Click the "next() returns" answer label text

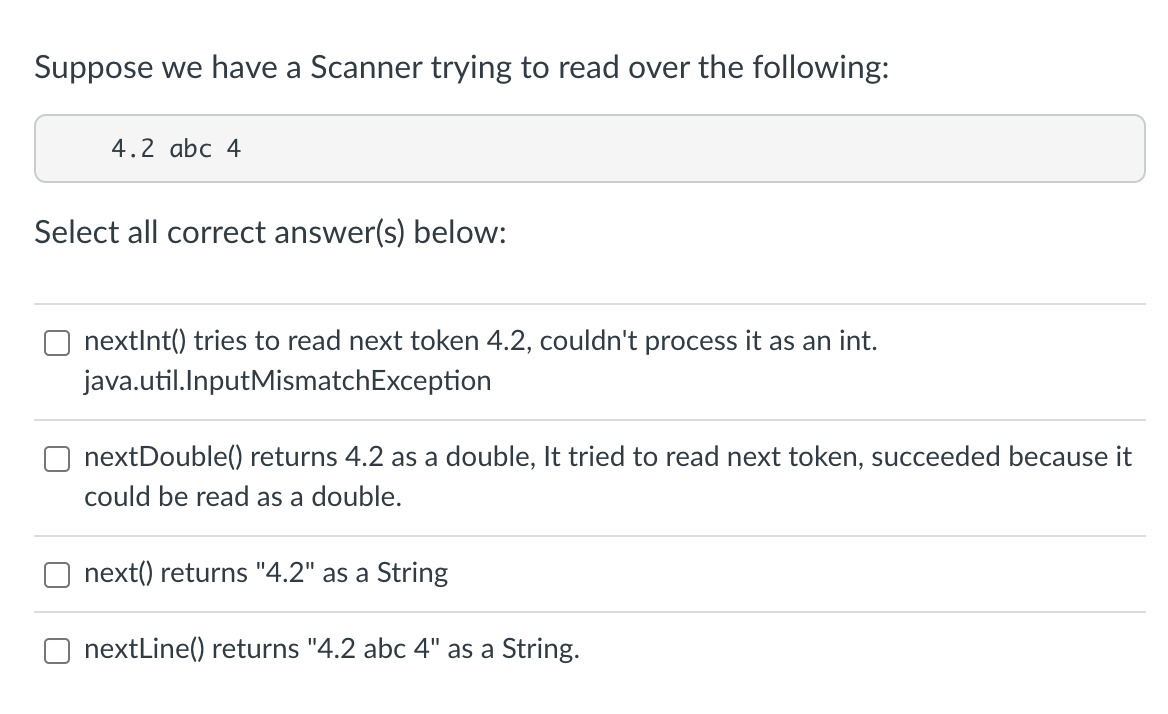[266, 573]
